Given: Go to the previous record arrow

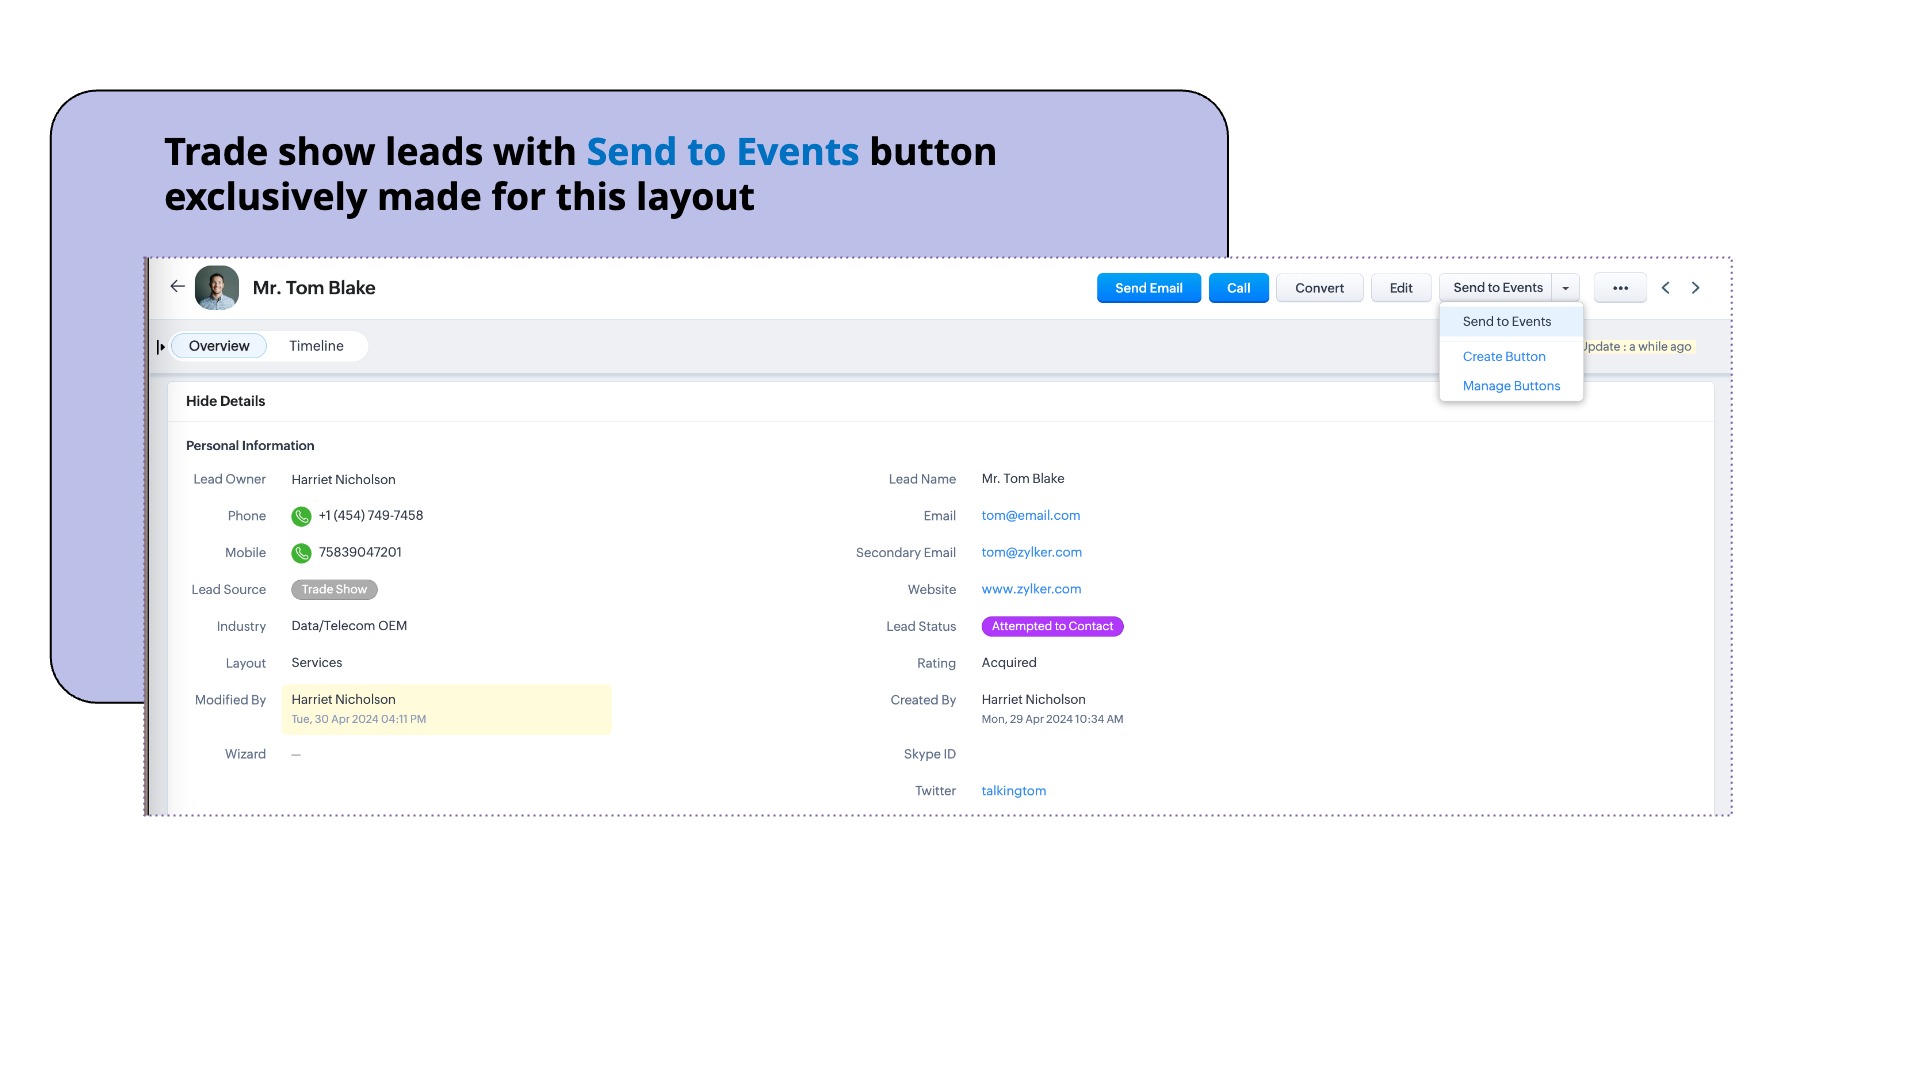Looking at the screenshot, I should 1666,288.
